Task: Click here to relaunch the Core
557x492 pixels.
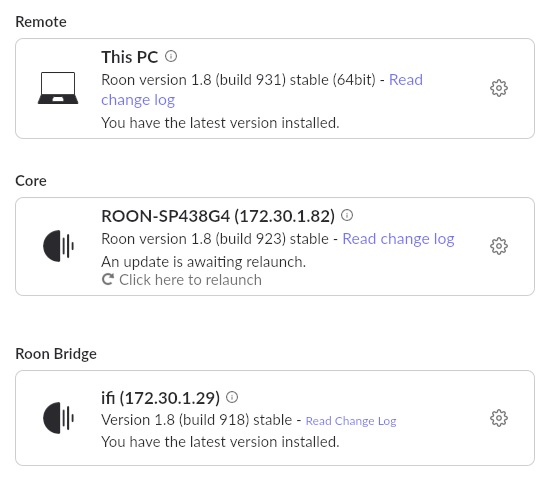Action: 190,280
